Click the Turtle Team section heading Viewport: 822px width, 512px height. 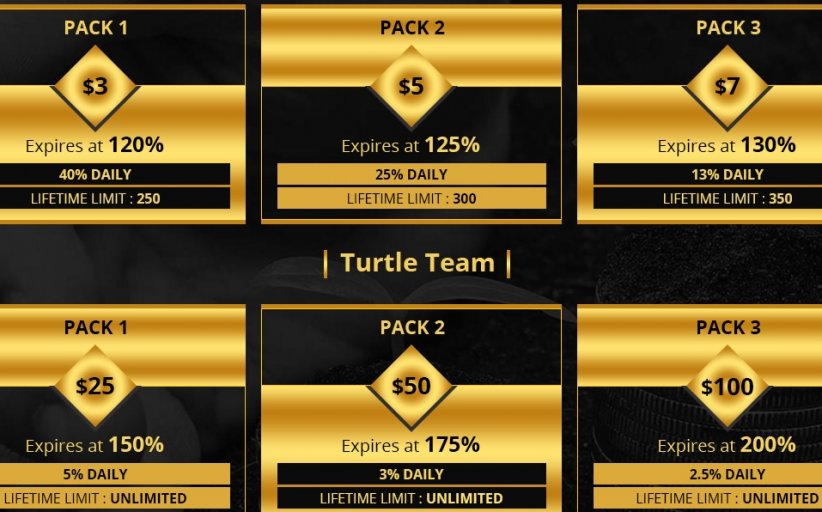[417, 263]
